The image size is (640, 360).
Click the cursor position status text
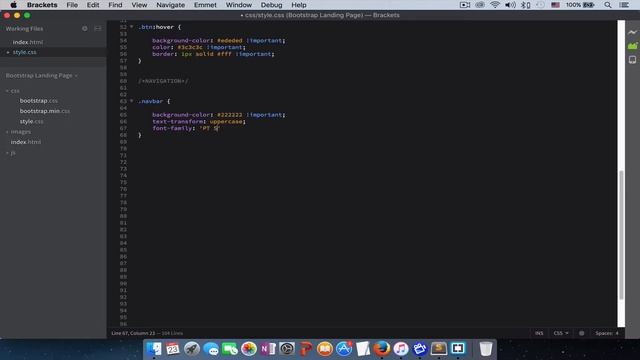[x=133, y=333]
